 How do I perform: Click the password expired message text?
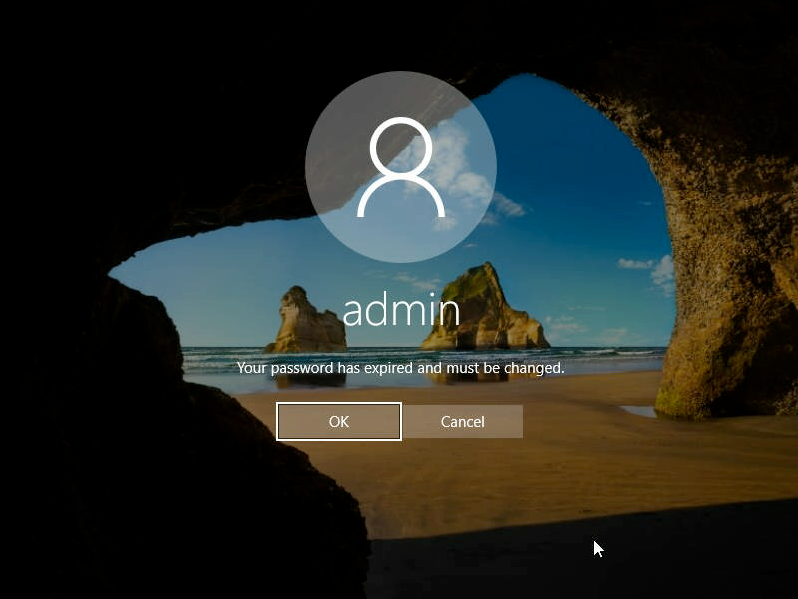(400, 368)
